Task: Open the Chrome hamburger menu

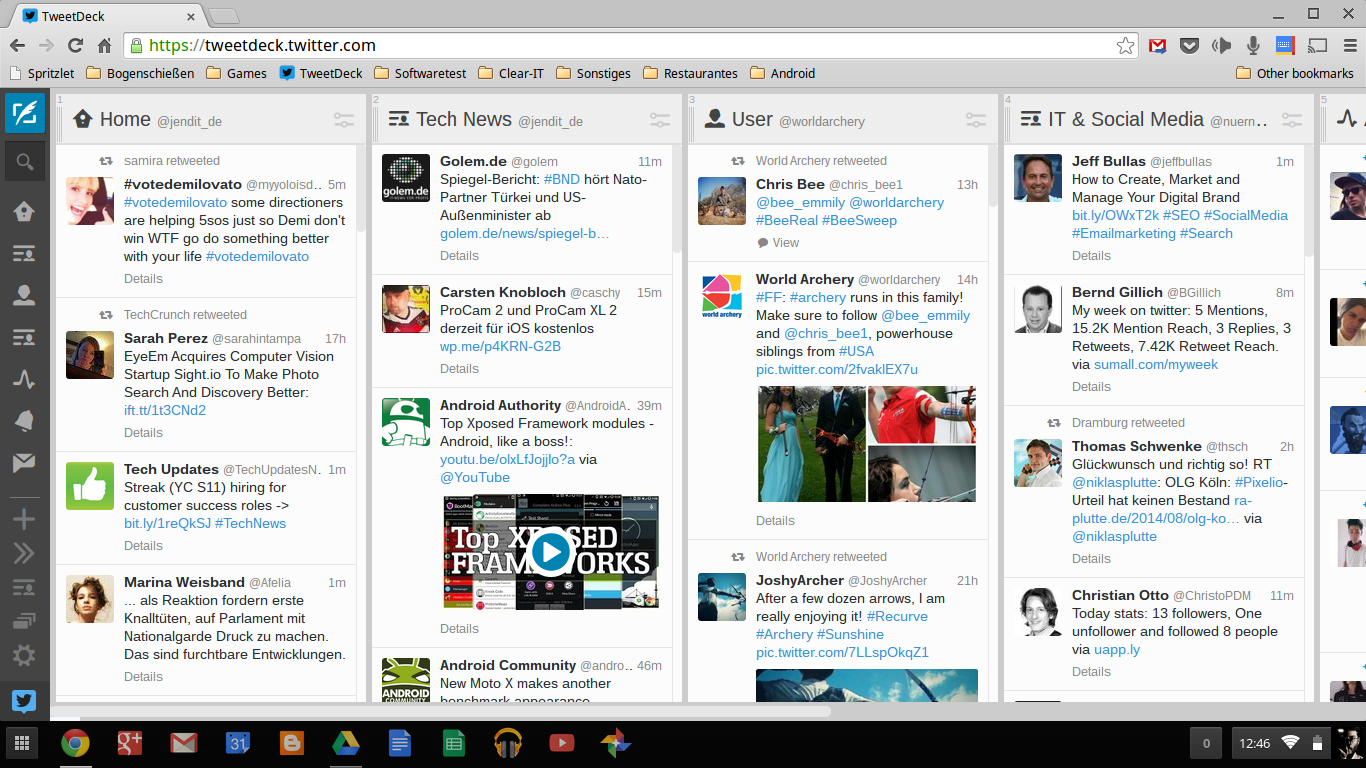Action: (x=1348, y=46)
